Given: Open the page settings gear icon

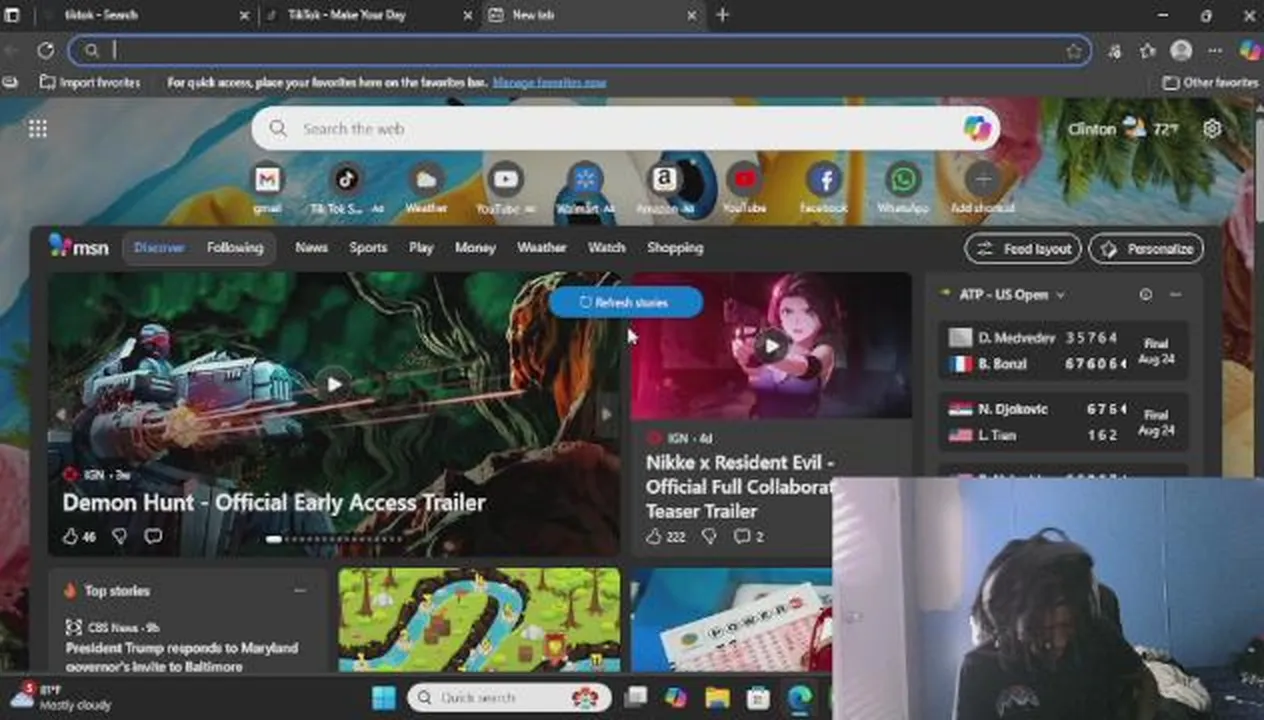Looking at the screenshot, I should click(1212, 129).
